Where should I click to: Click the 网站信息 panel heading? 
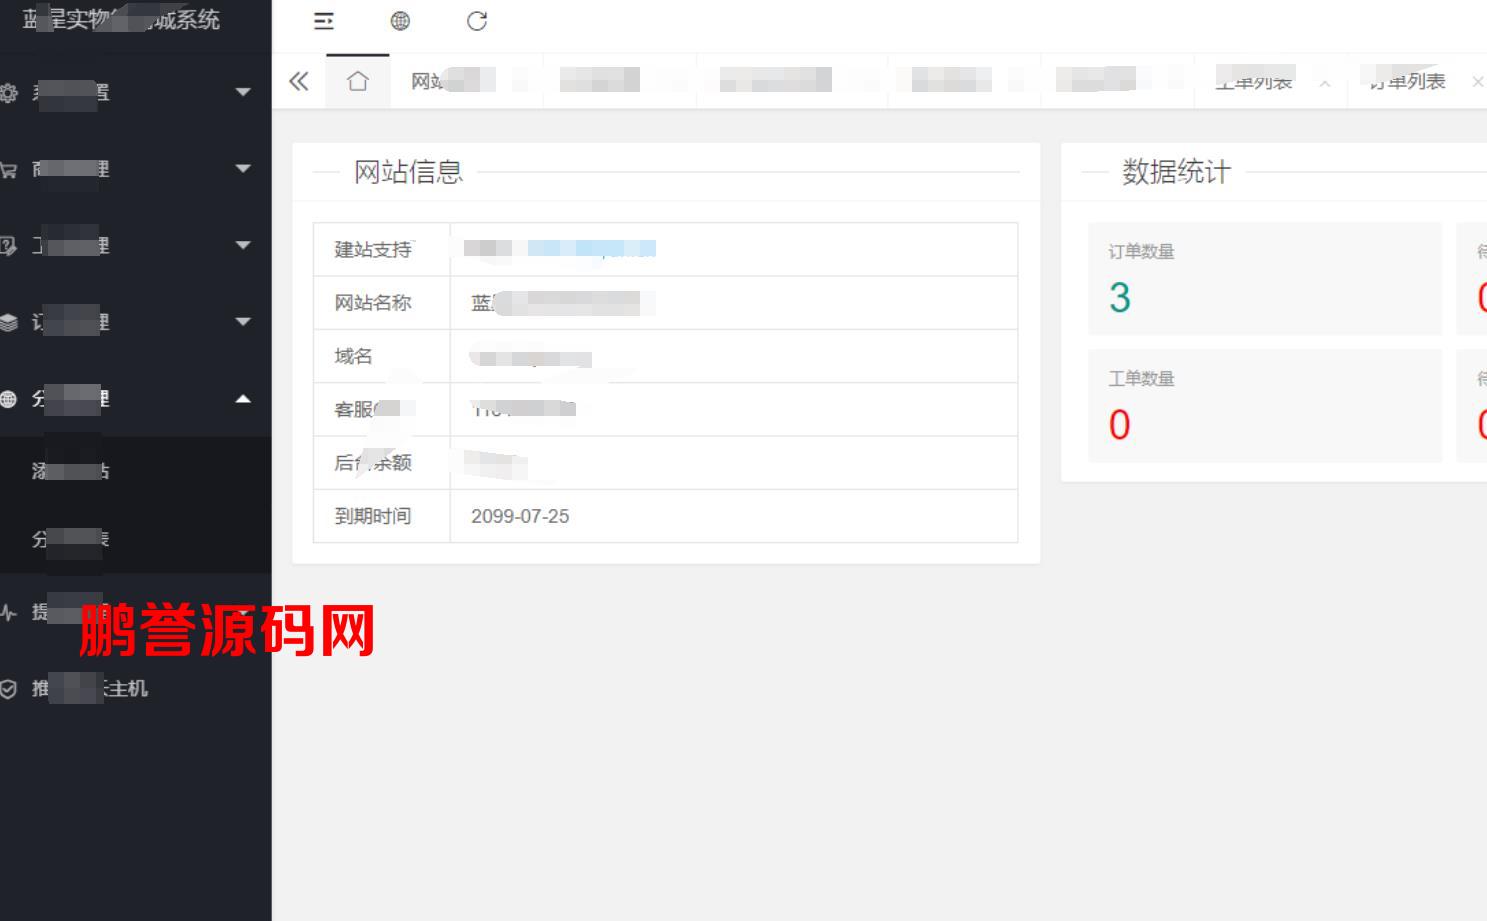[409, 172]
